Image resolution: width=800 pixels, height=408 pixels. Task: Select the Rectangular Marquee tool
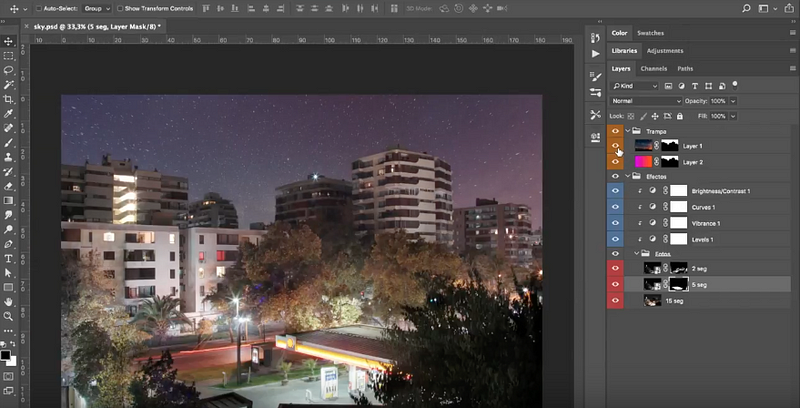(x=8, y=56)
